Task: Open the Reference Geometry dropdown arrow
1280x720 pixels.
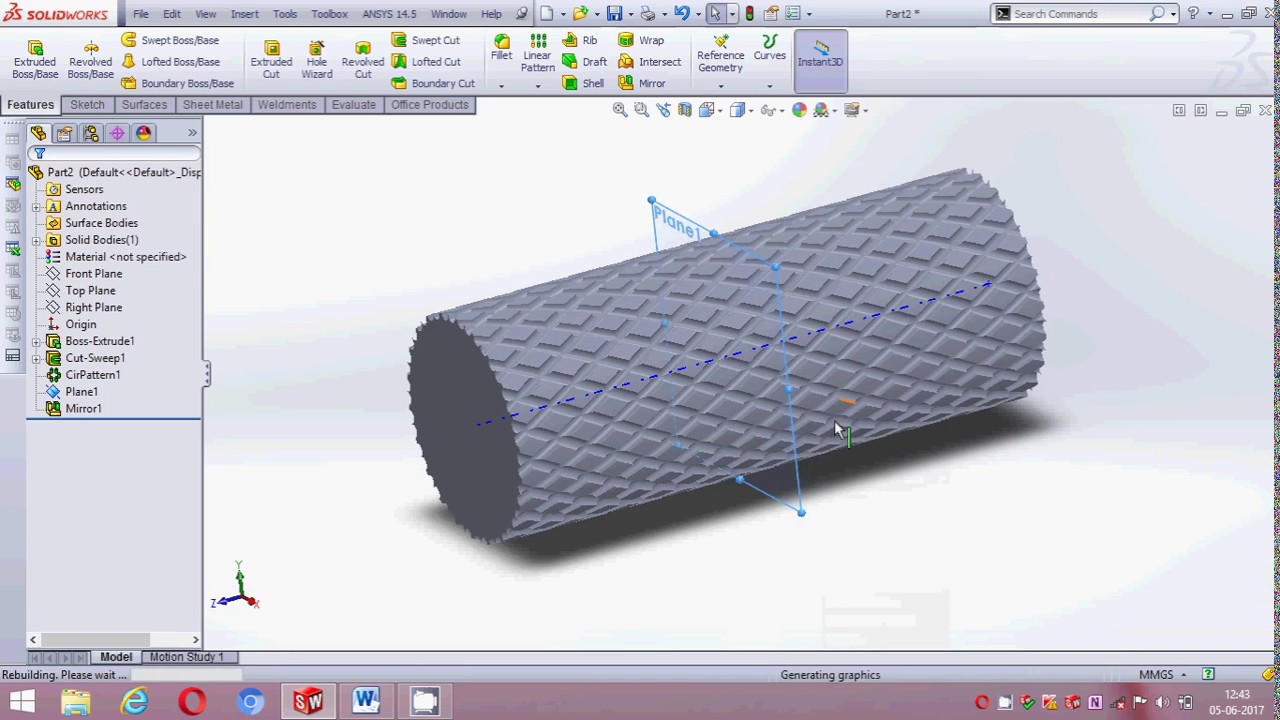Action: [720, 86]
